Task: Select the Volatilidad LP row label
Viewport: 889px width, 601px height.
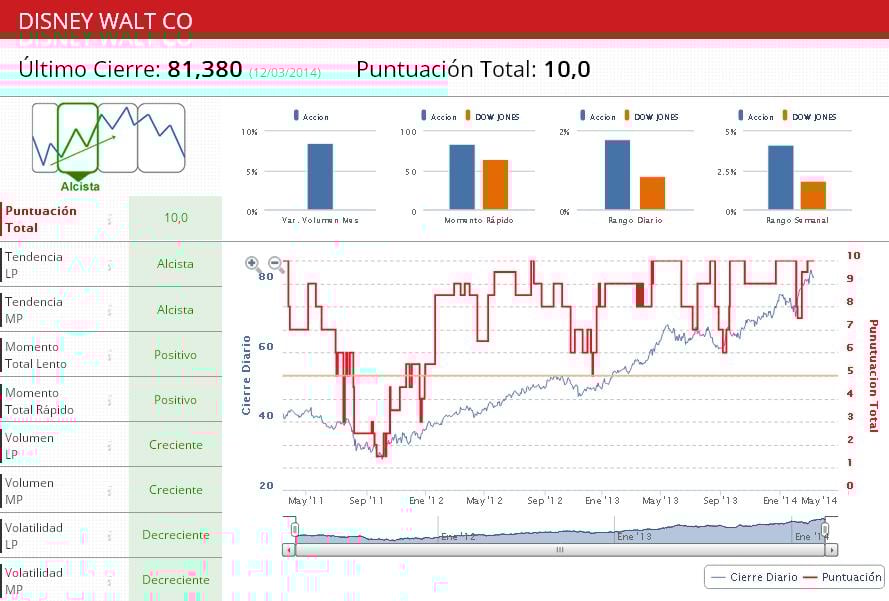Action: (34, 536)
